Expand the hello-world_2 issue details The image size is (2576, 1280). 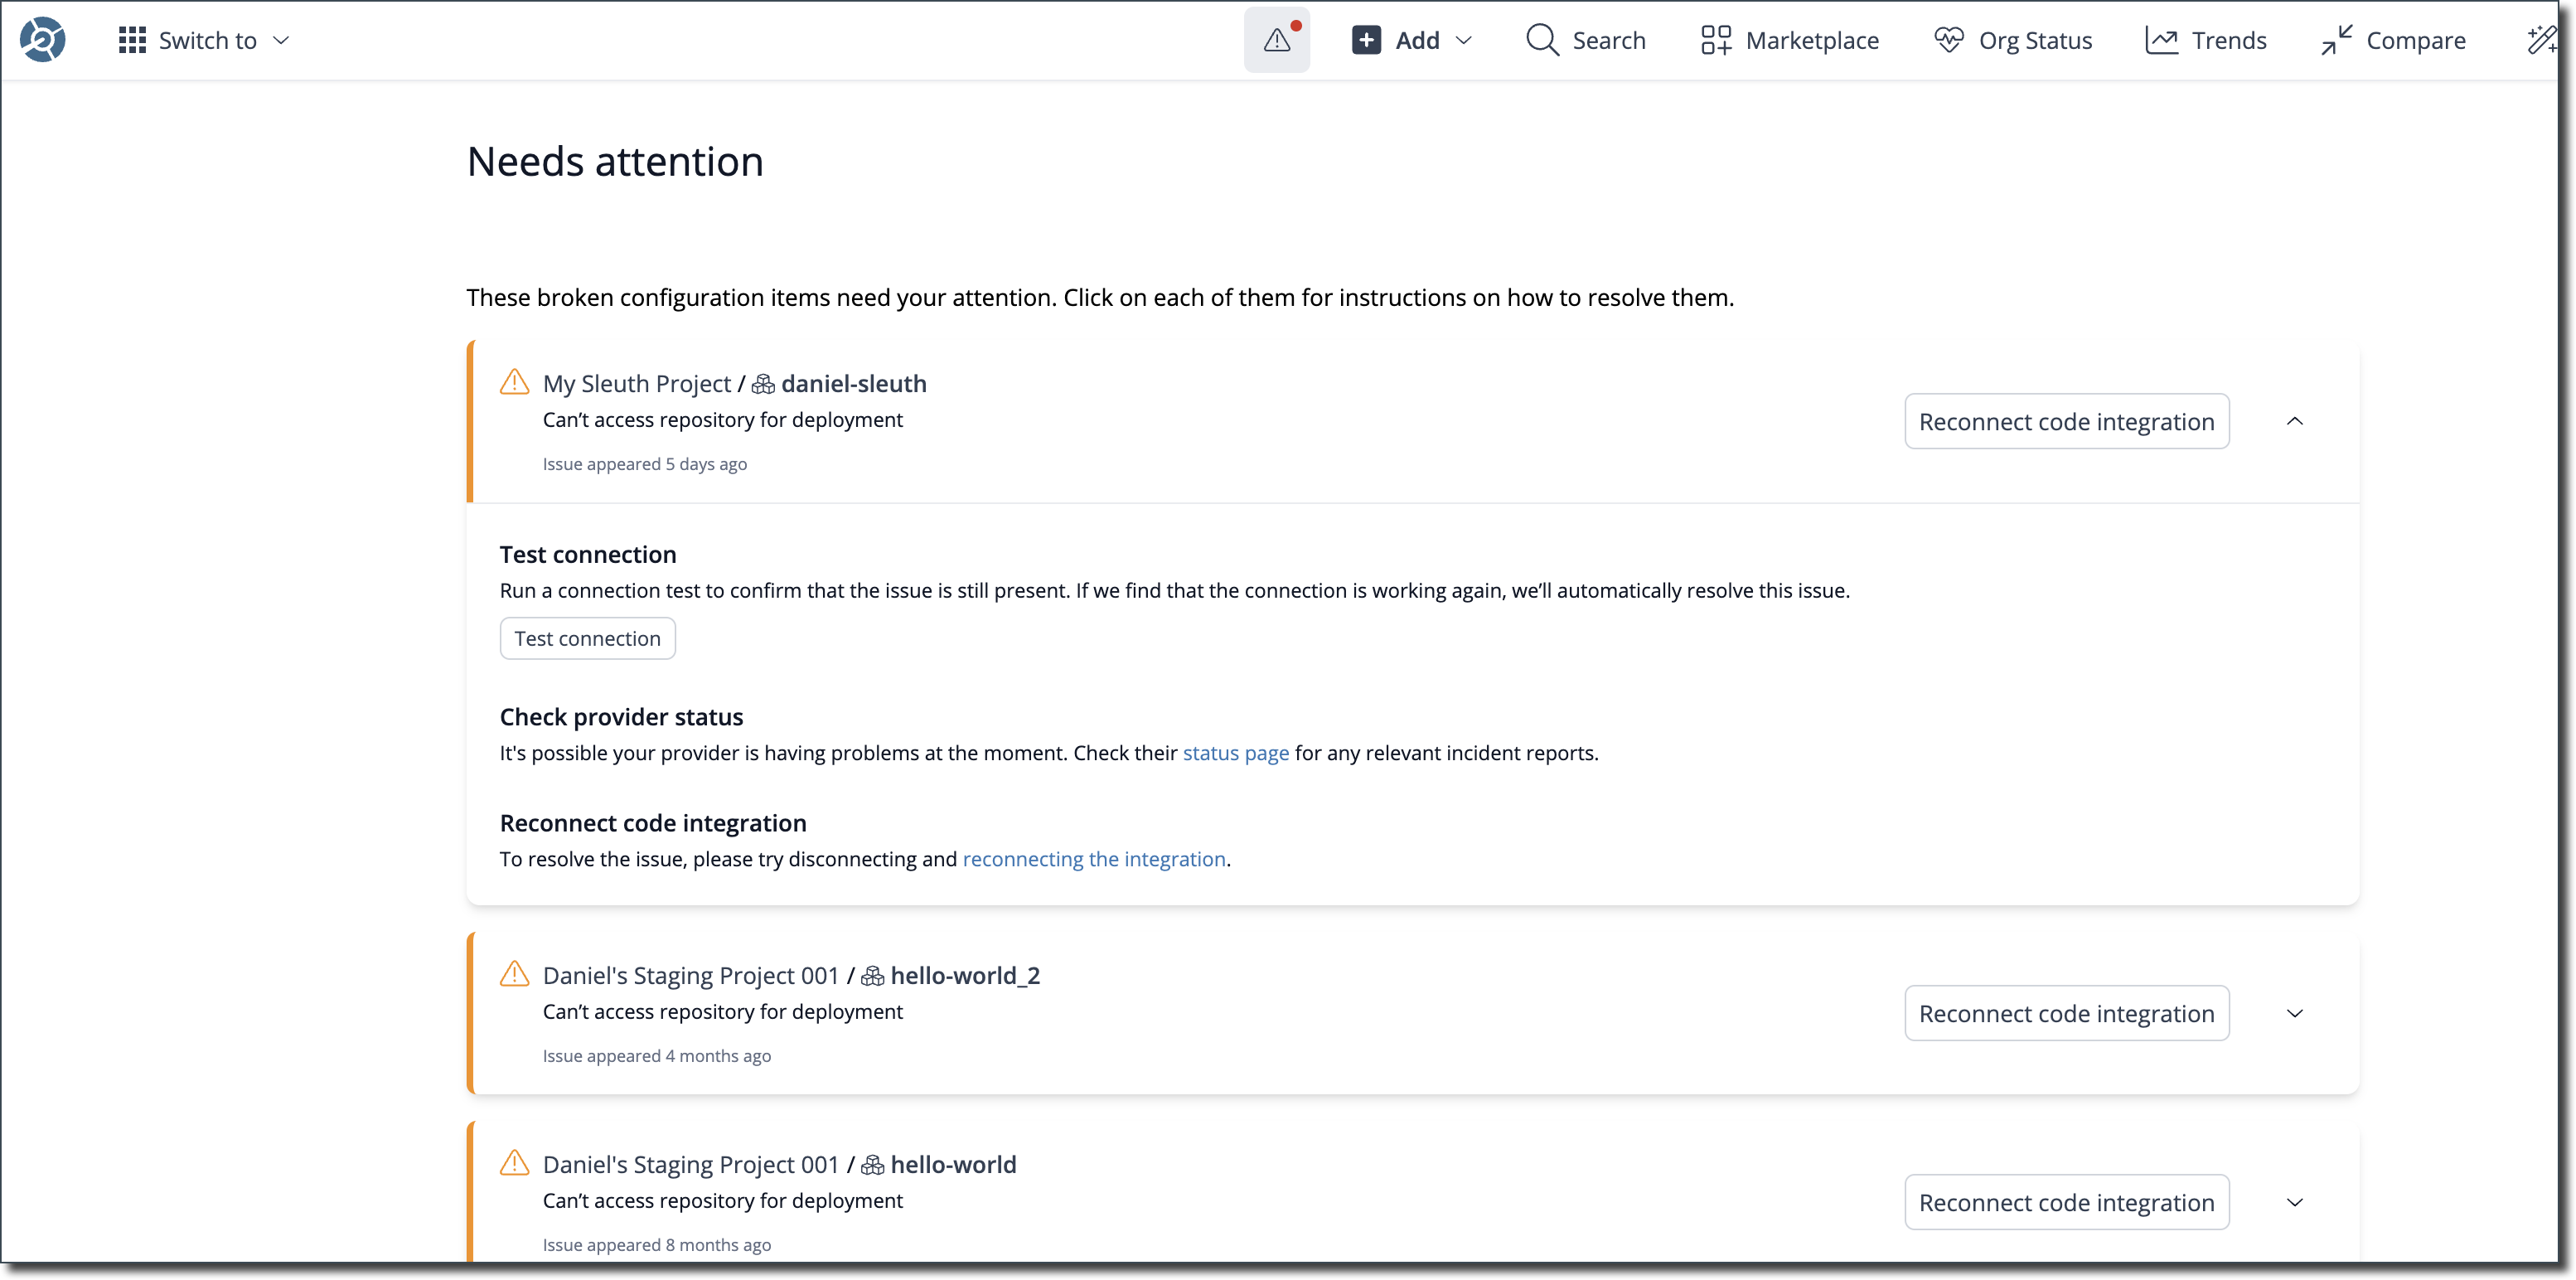point(2295,1013)
